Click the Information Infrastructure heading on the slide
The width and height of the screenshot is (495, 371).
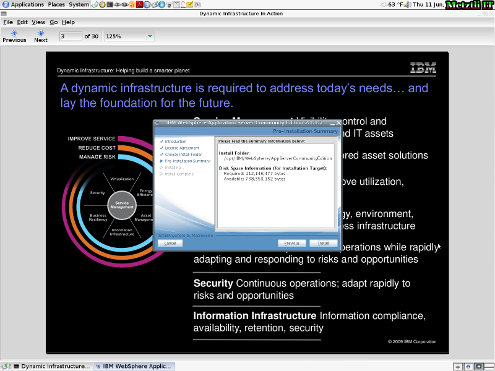pyautogui.click(x=255, y=316)
